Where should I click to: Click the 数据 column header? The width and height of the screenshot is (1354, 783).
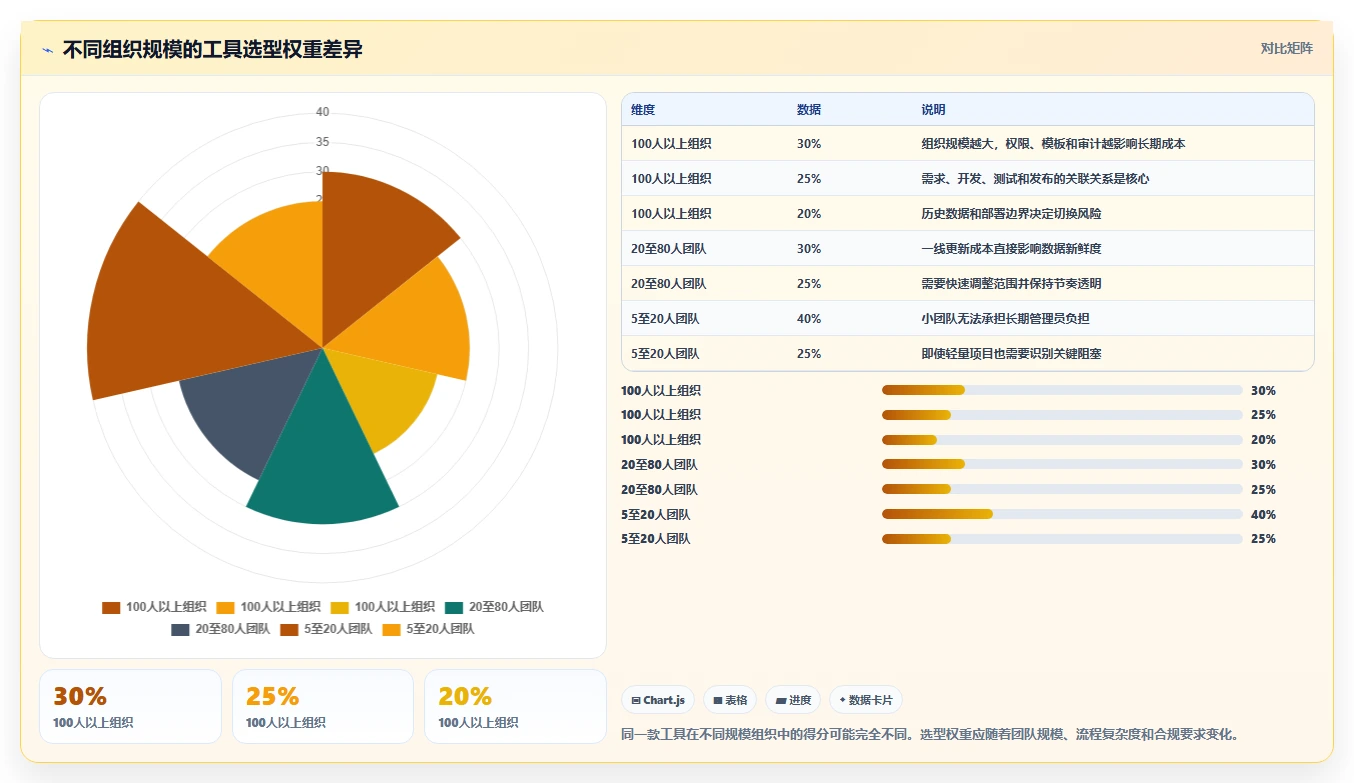(x=809, y=110)
